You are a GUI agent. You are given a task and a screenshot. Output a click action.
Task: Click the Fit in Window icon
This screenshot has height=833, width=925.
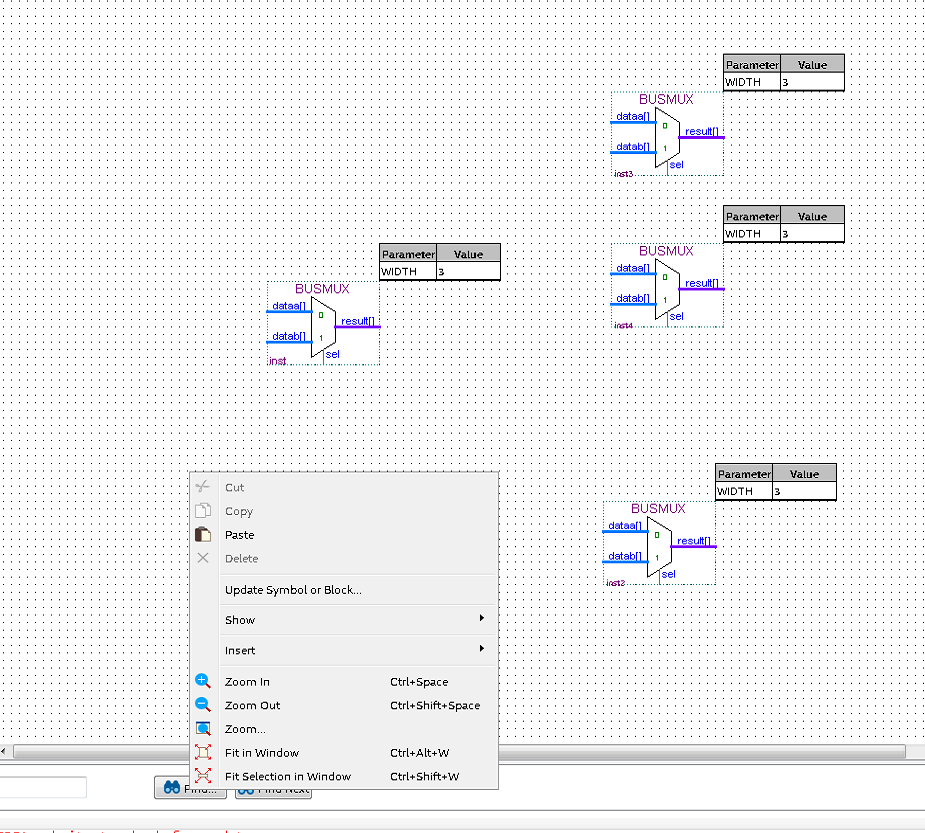click(x=202, y=752)
